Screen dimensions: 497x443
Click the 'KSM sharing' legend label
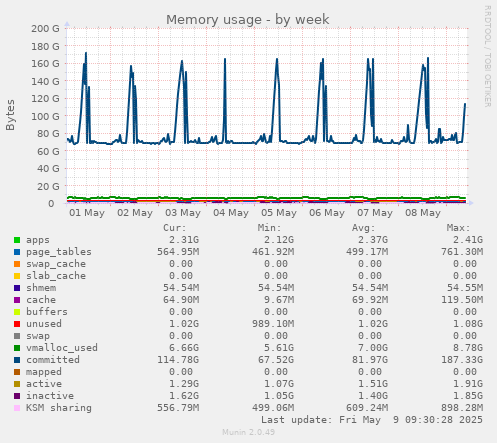[59, 408]
